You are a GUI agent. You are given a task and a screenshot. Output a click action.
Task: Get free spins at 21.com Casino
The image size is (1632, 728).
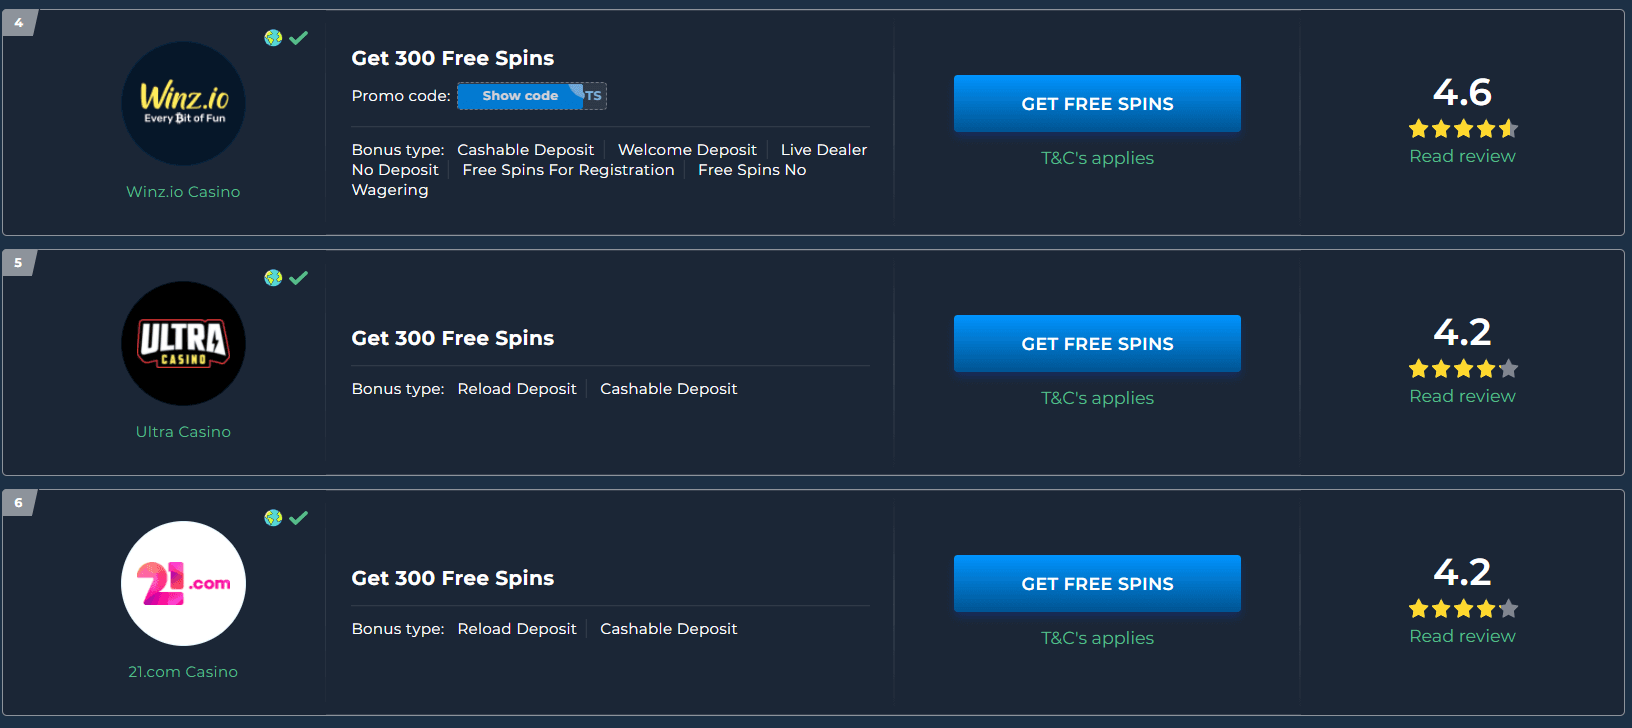[x=1097, y=584]
